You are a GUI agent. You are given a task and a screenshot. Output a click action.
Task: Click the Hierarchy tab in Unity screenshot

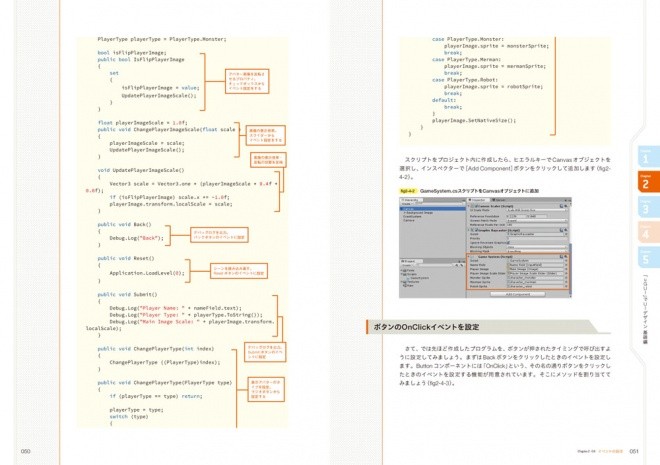(410, 200)
